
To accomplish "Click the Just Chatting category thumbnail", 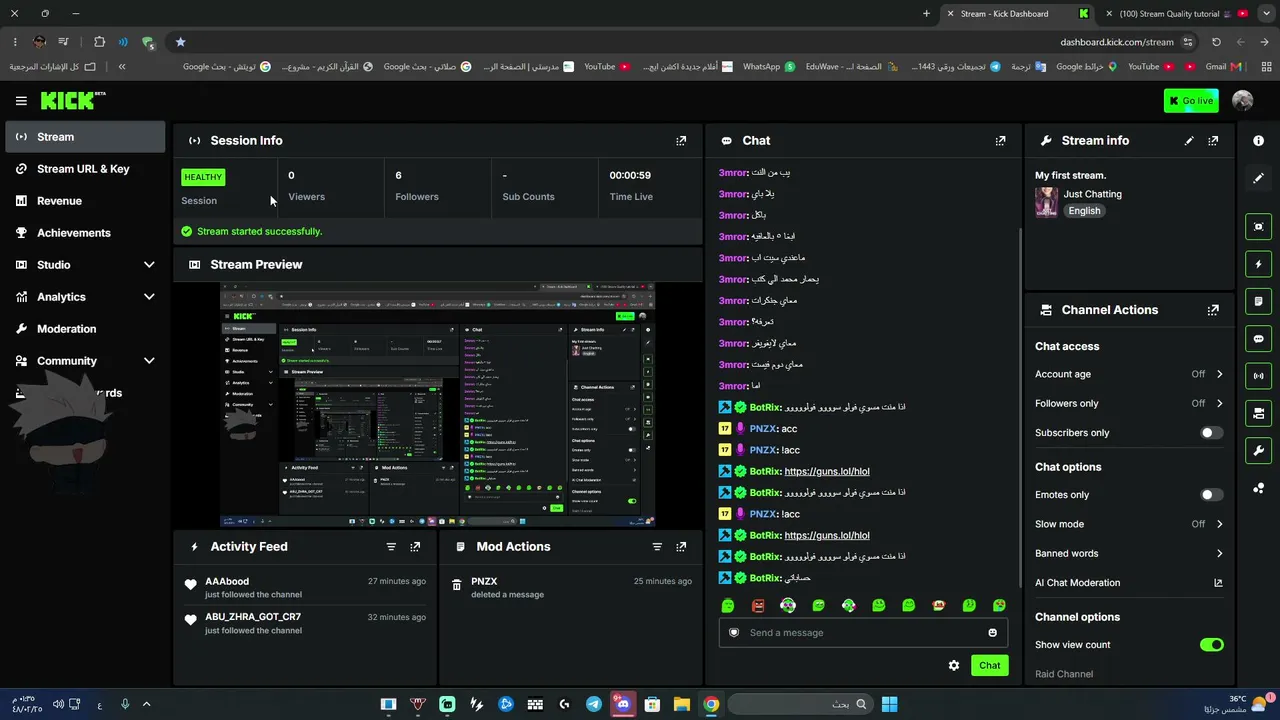I will coord(1046,202).
